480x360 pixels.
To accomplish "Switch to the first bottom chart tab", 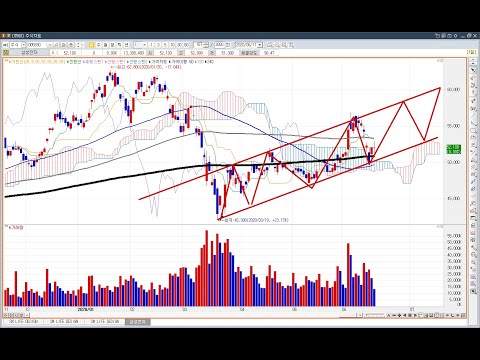I will [23, 322].
